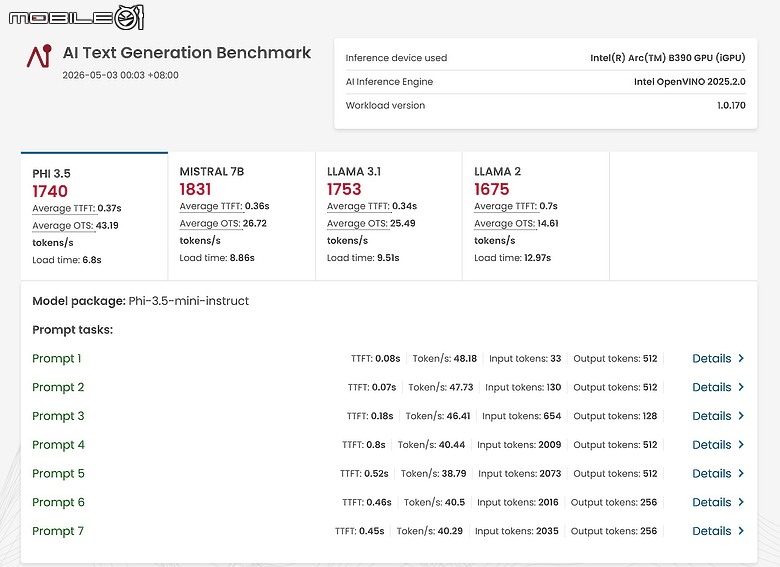Open Details for Prompt 6
The image size is (780, 567).
tap(718, 502)
